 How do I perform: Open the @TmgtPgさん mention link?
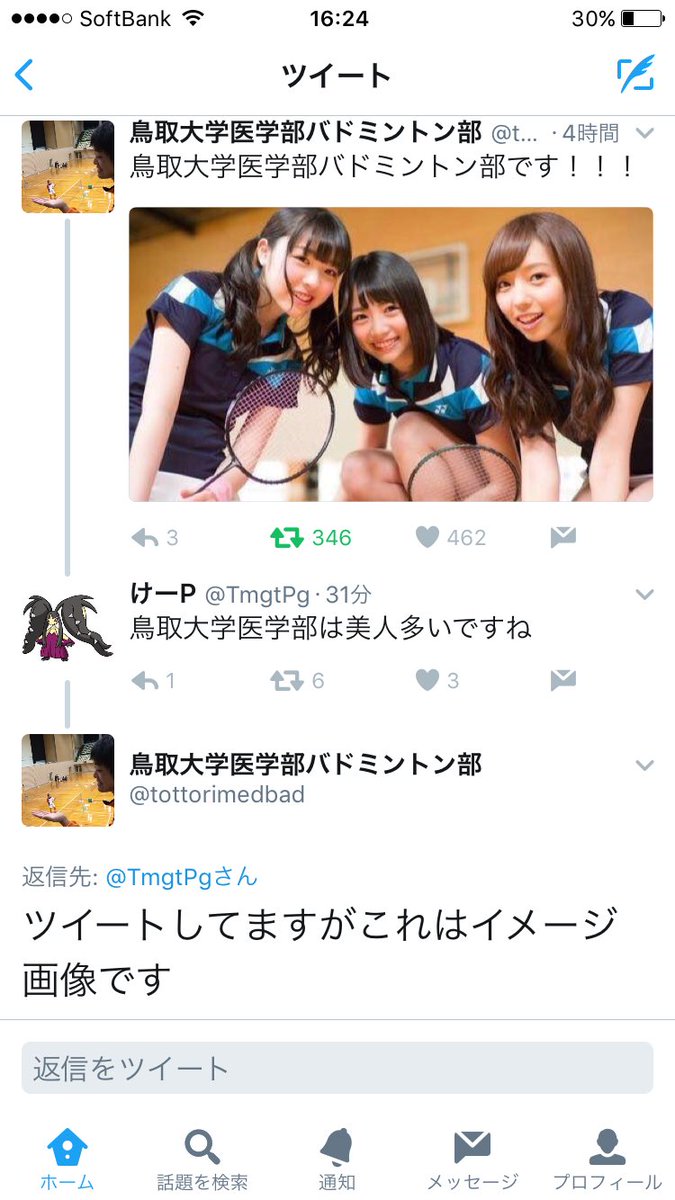tap(181, 877)
